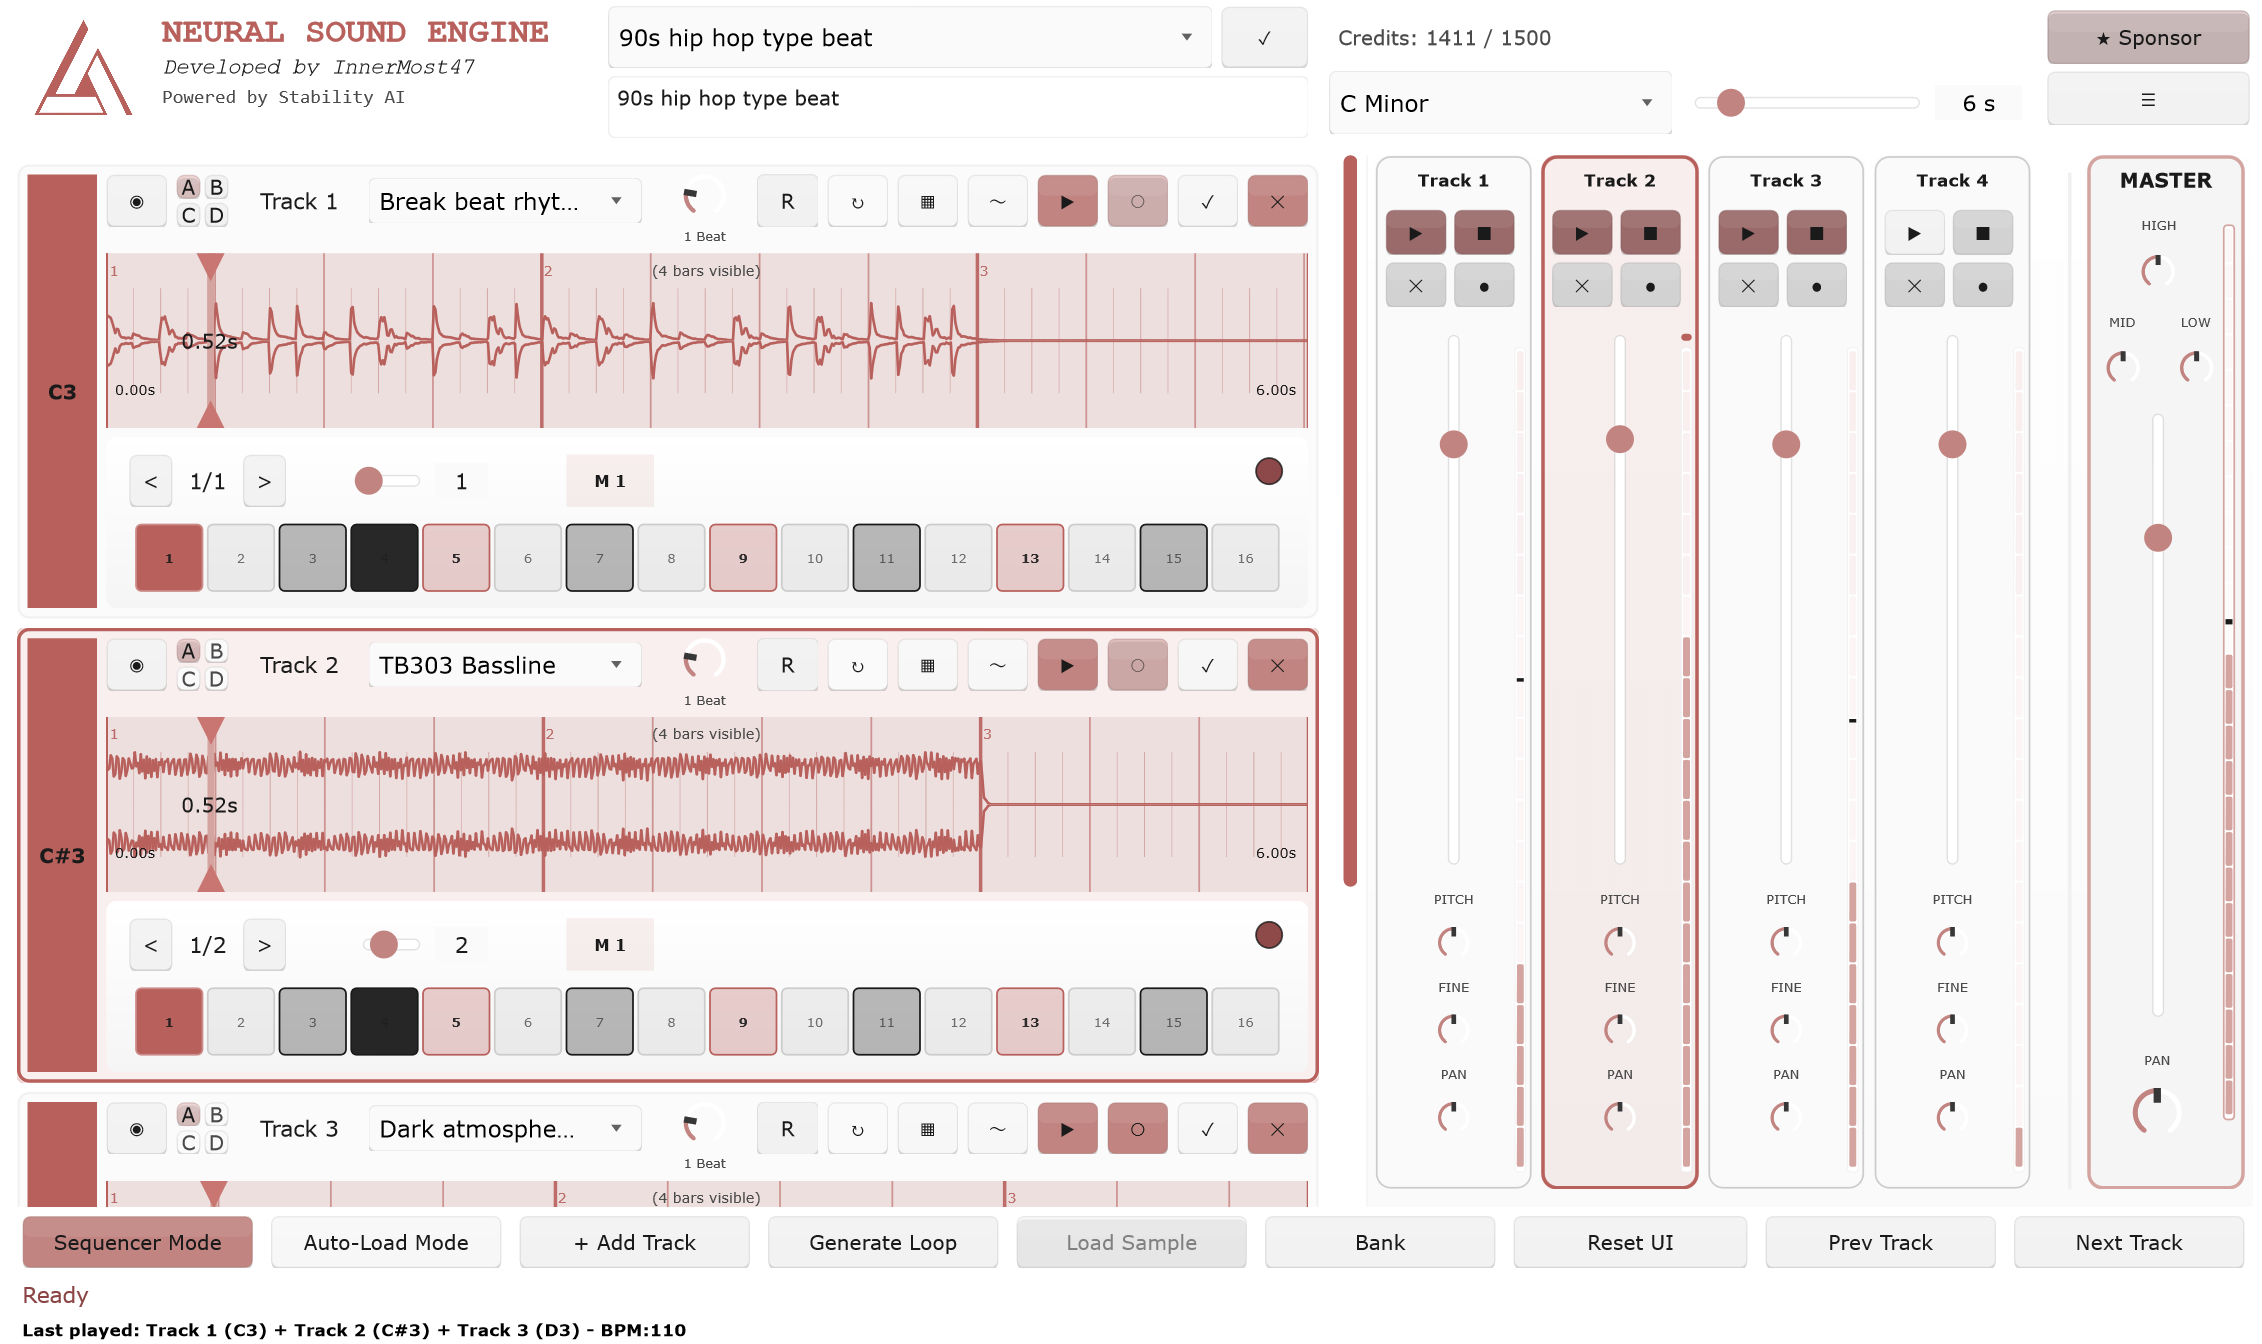
Task: Select the Track 1 radio button
Action: [x=137, y=202]
